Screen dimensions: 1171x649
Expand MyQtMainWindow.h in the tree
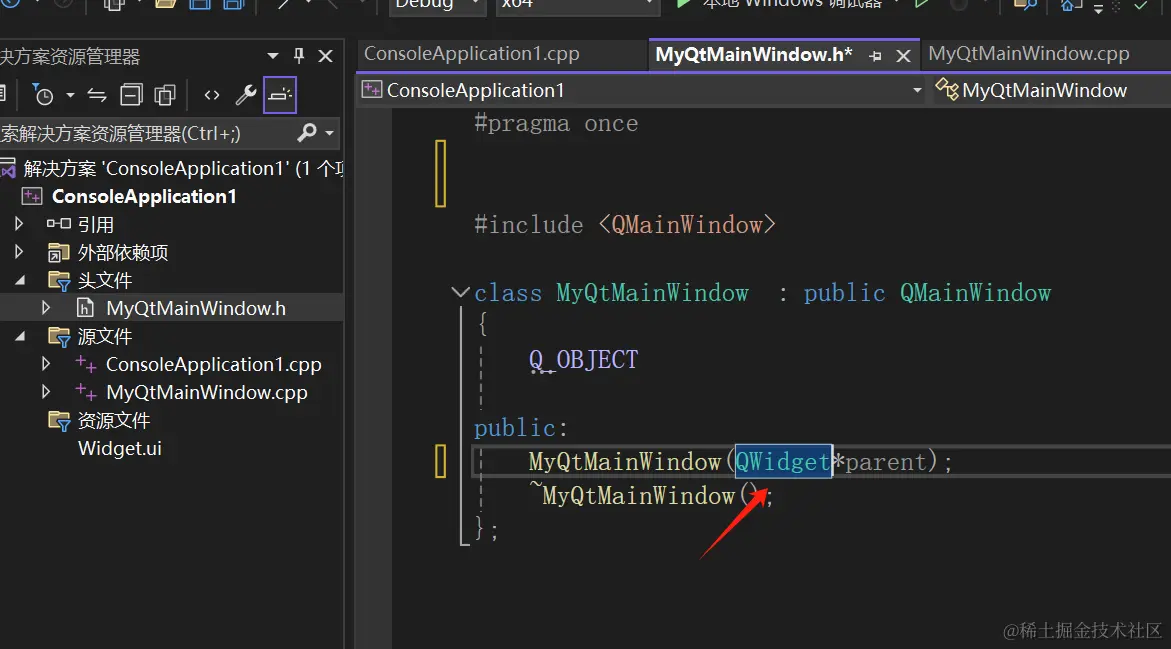[46, 308]
